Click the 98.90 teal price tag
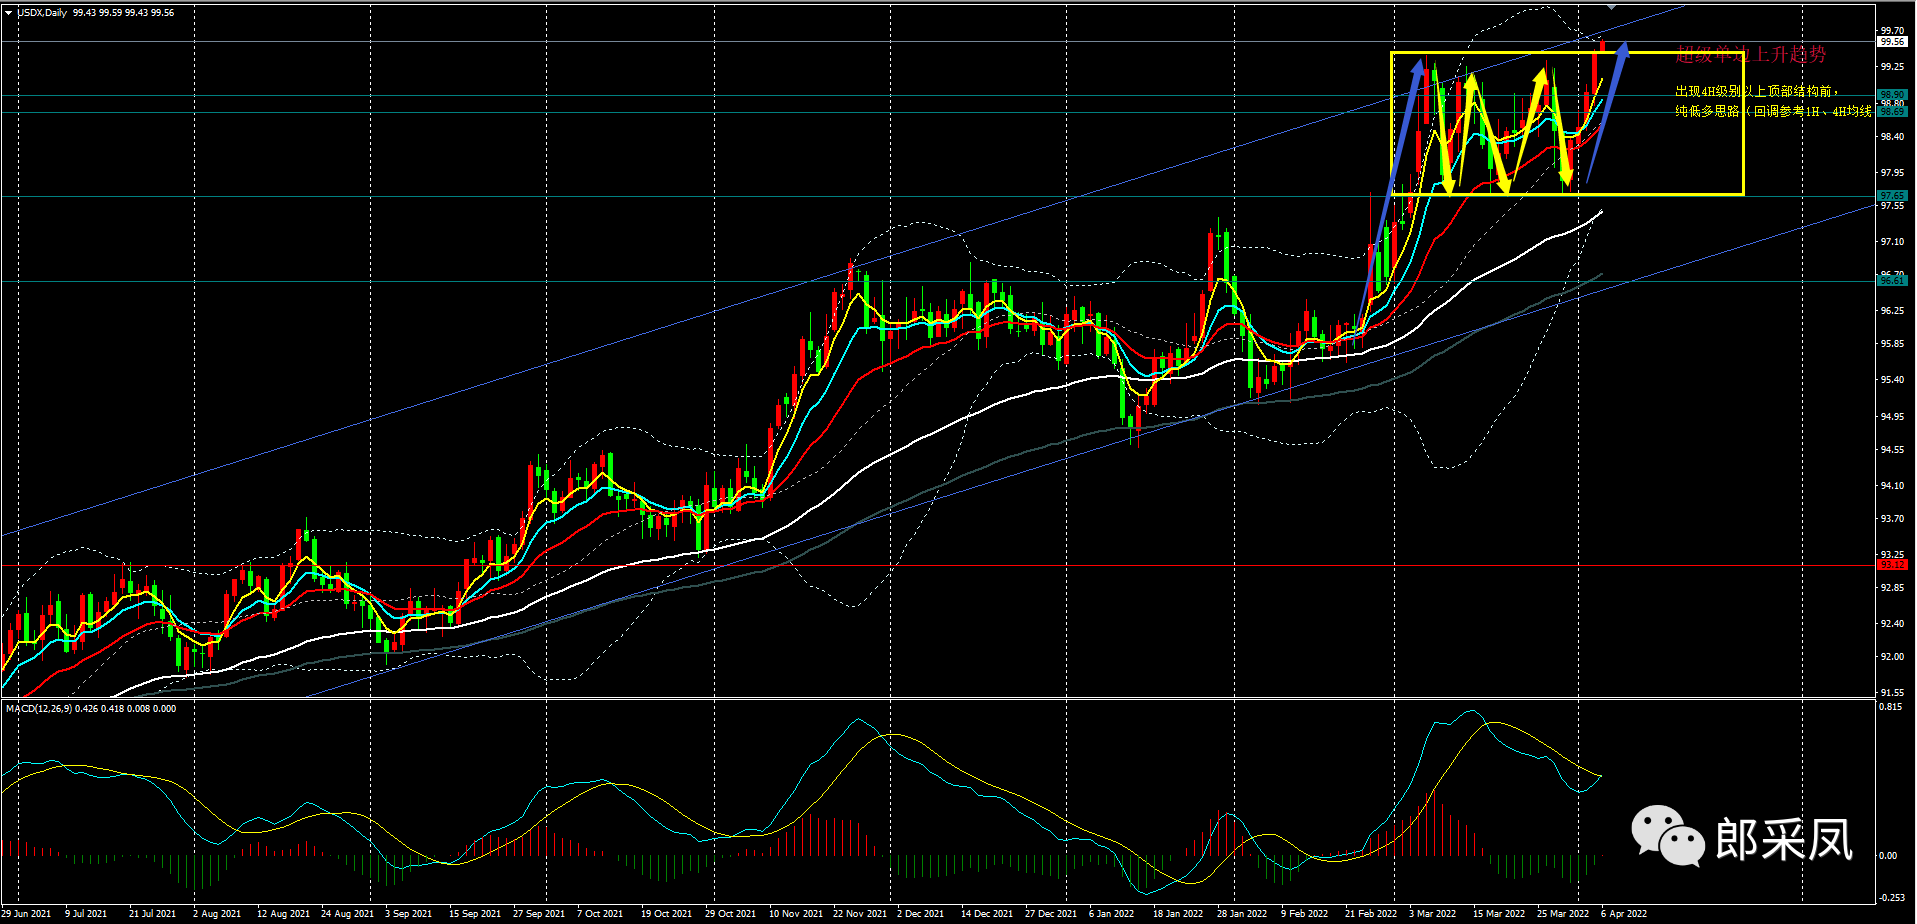Viewport: 1917px width, 924px height. 1892,95
